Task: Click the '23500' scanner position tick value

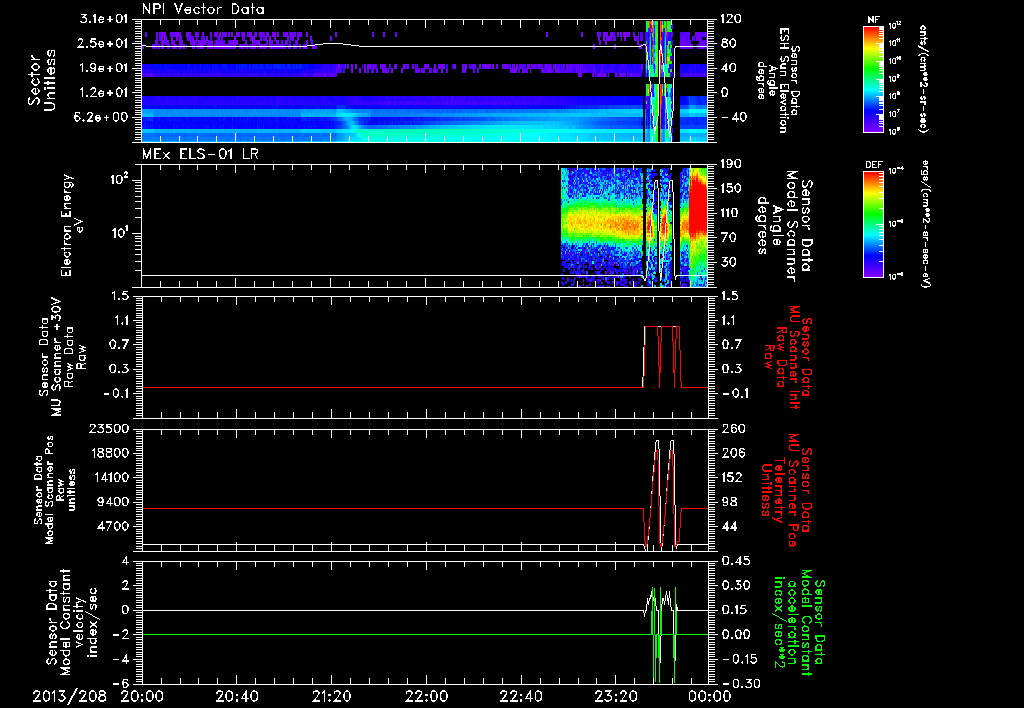Action: coord(108,428)
